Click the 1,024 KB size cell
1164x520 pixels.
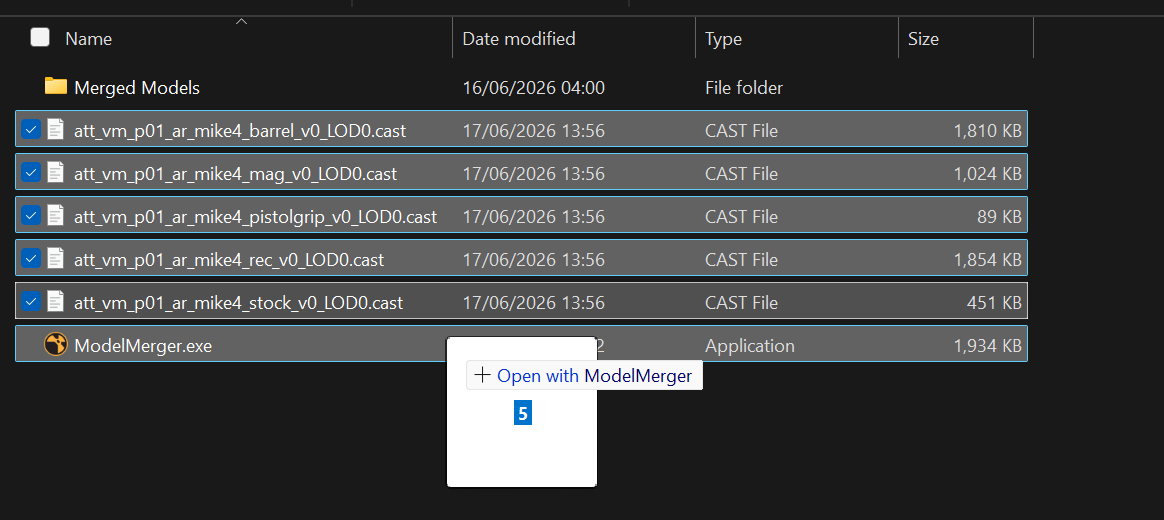[987, 175]
